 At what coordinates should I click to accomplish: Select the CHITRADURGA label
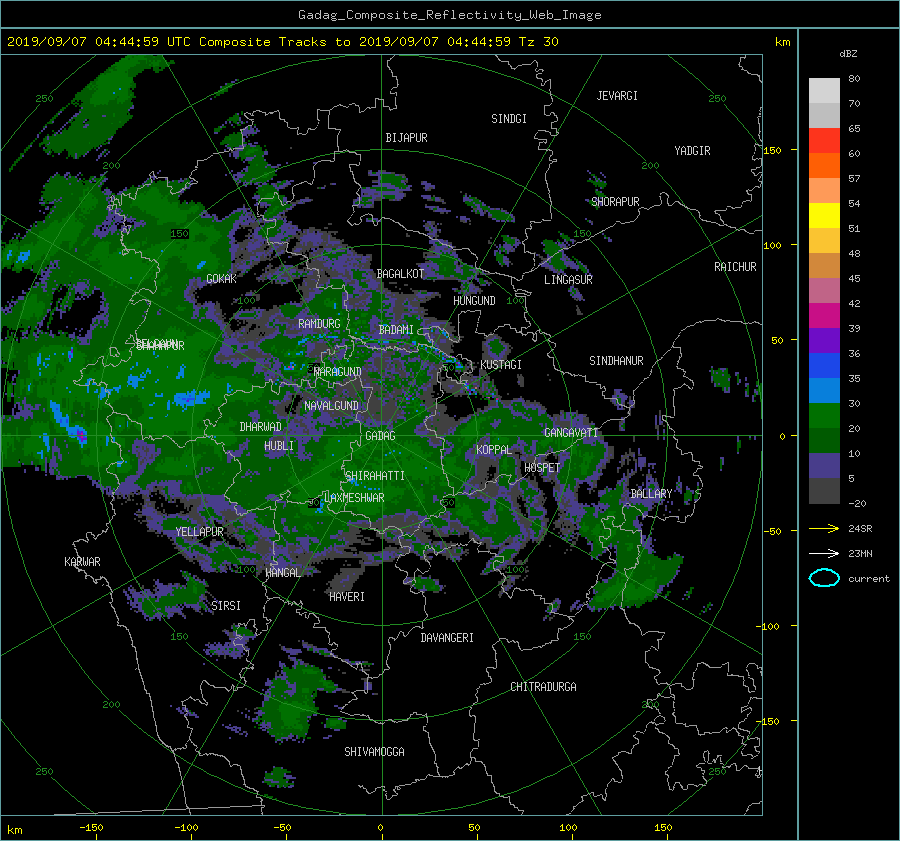(544, 687)
